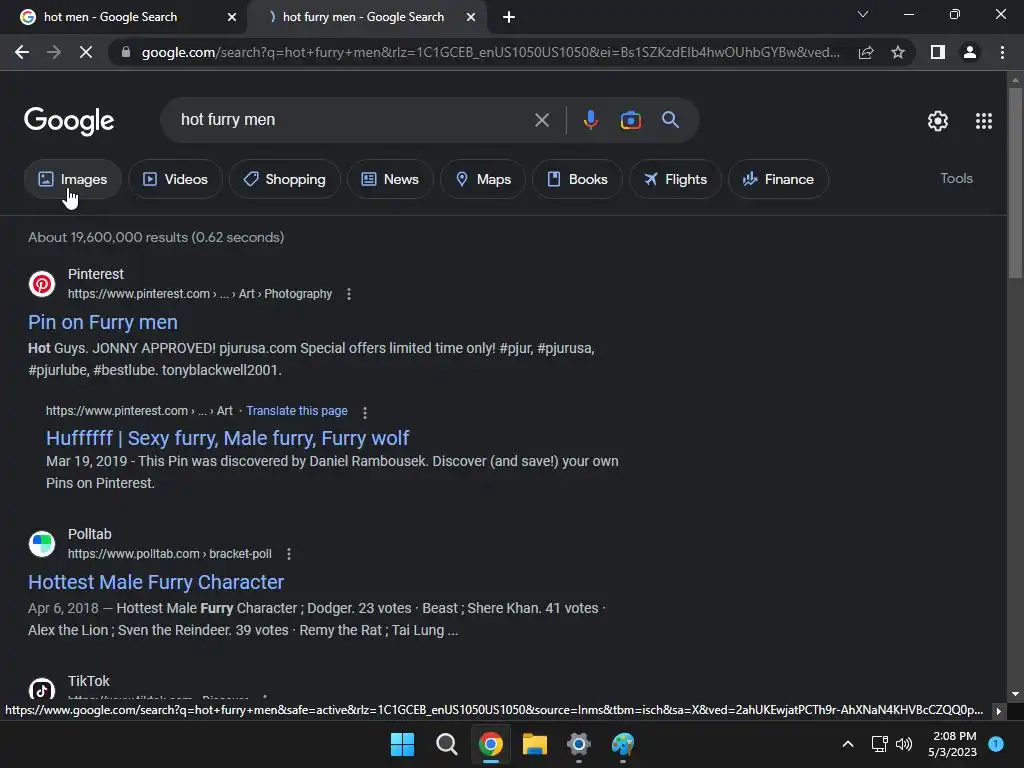1024x768 pixels.
Task: Open Chrome three-dot menu
Action: point(1002,52)
